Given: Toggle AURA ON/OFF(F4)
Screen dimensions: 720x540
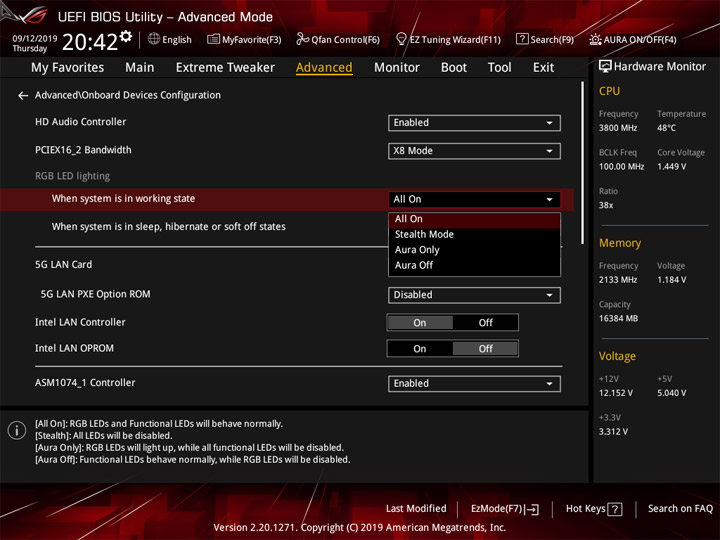Looking at the screenshot, I should (x=633, y=39).
